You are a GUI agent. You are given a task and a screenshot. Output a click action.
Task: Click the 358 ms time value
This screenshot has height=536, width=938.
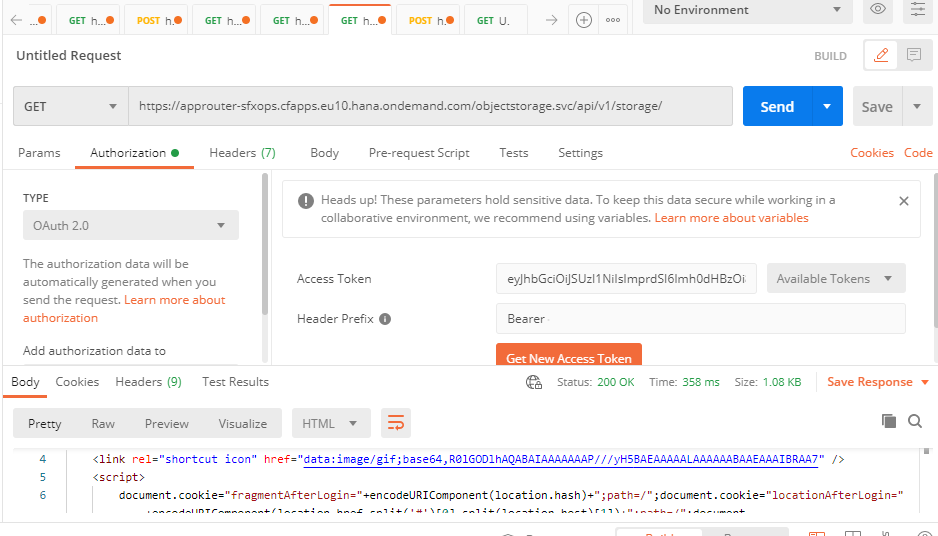(701, 382)
